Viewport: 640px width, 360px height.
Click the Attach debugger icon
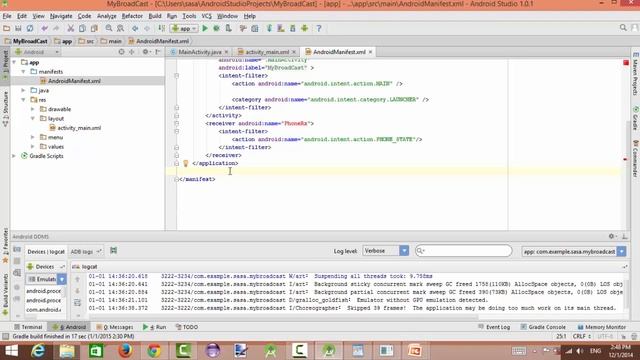pos(229,28)
